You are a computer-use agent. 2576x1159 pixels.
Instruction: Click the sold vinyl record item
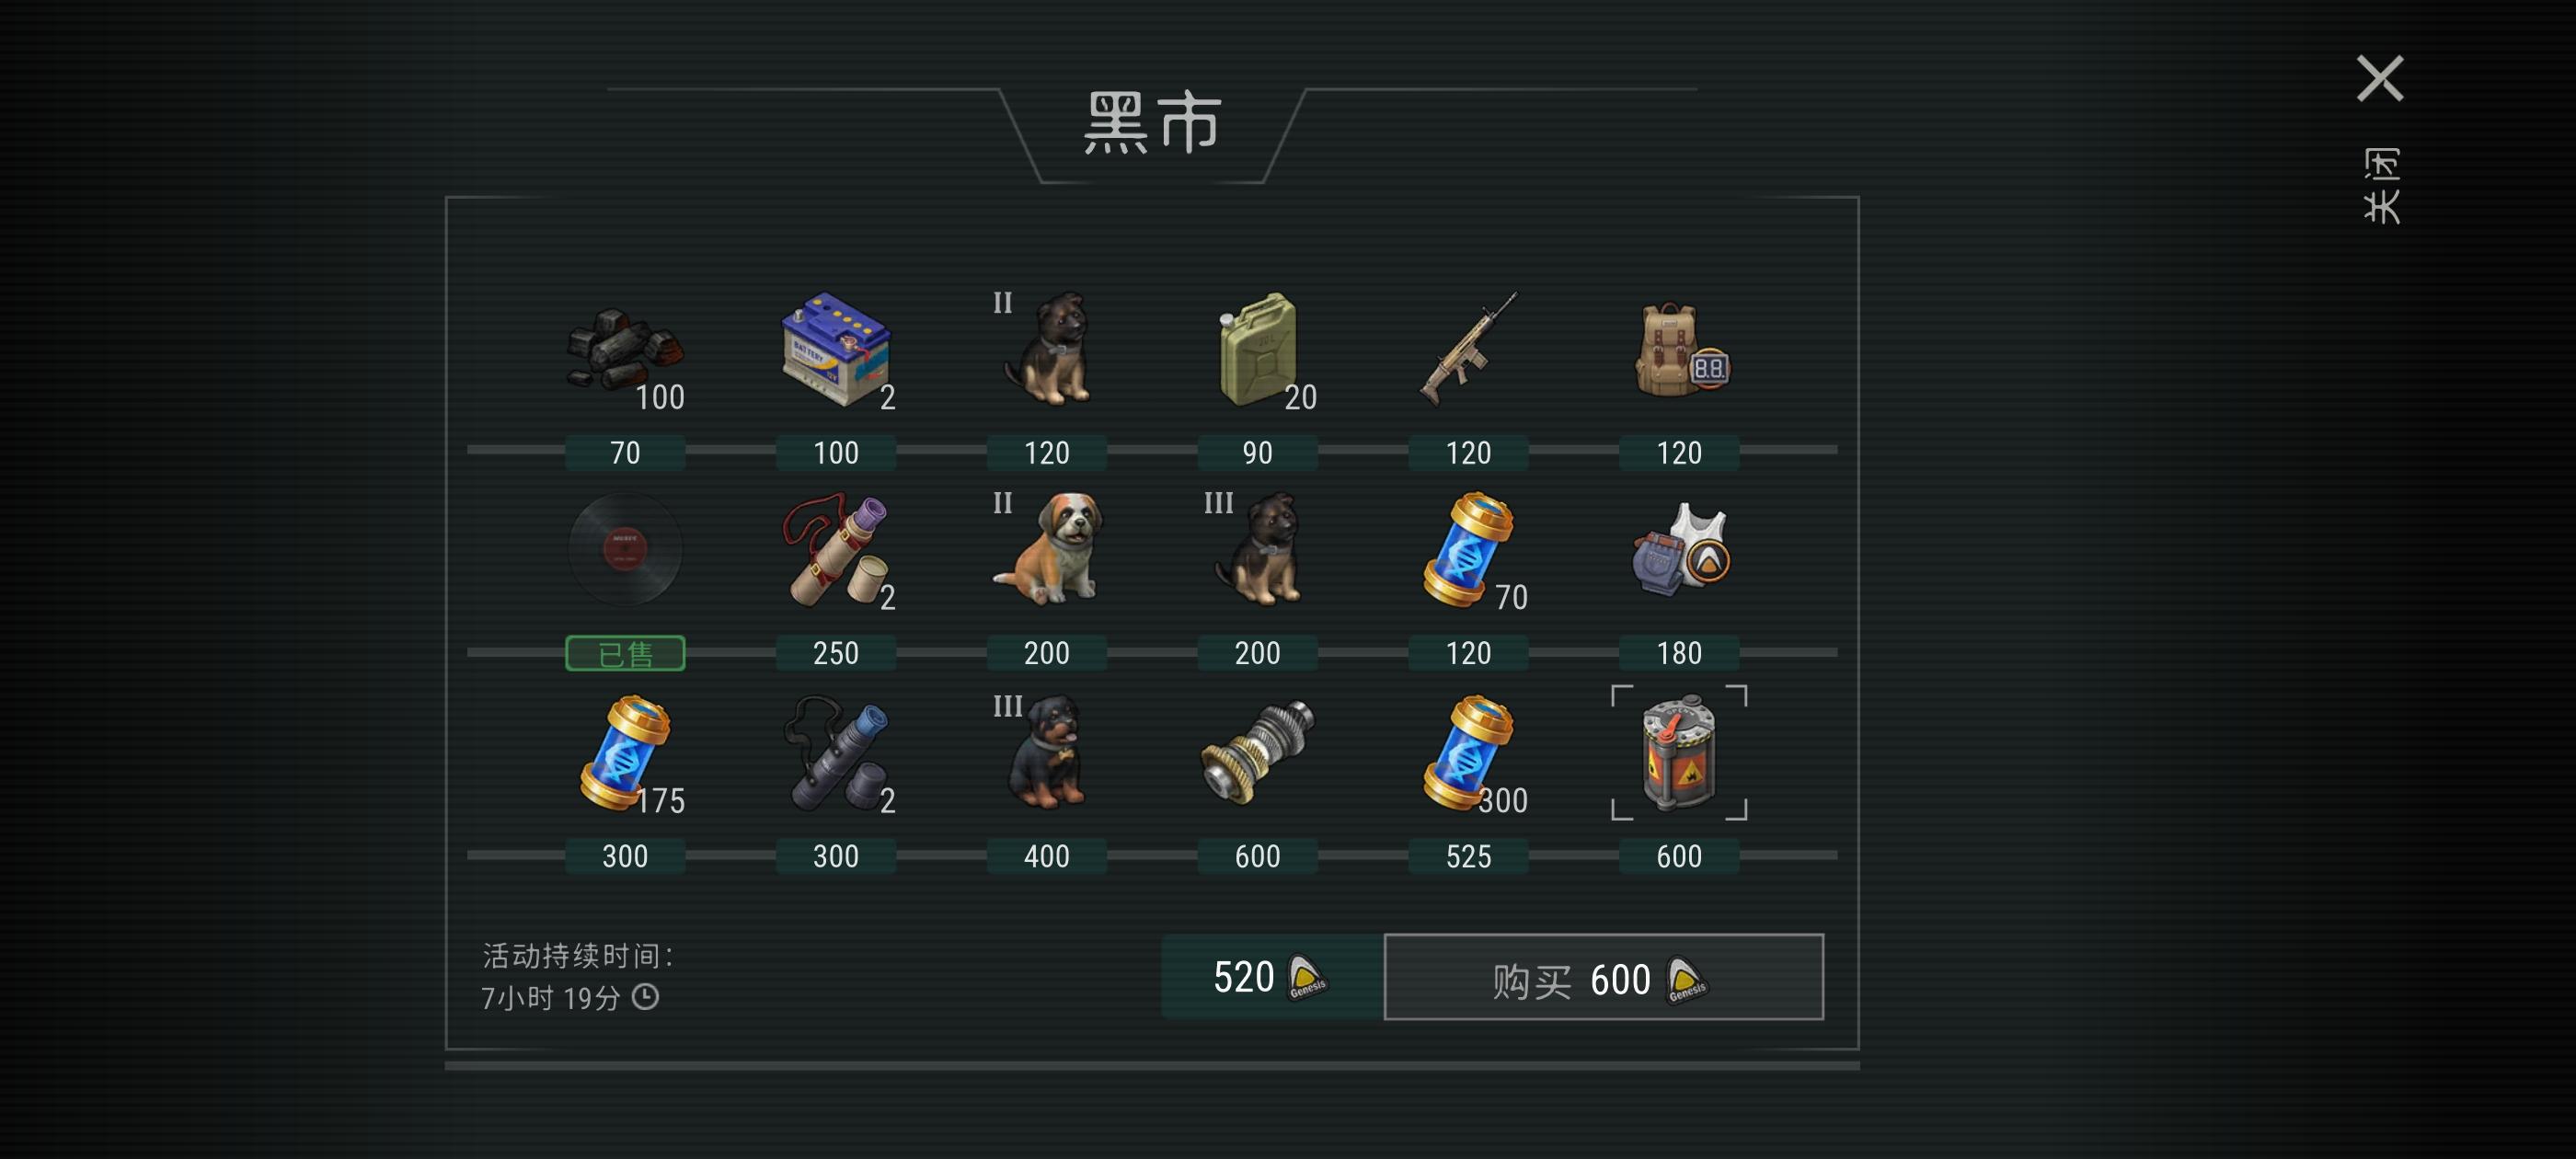[625, 550]
